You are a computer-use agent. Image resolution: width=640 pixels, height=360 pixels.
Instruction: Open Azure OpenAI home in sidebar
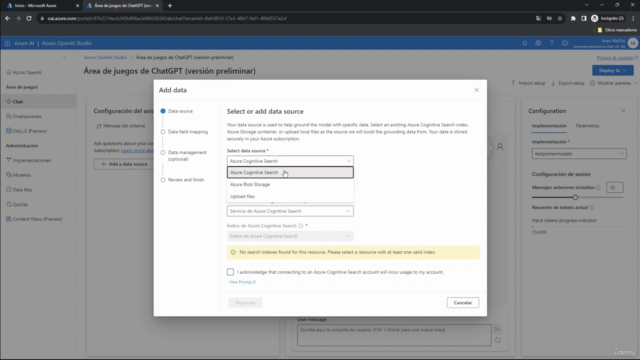pyautogui.click(x=24, y=72)
